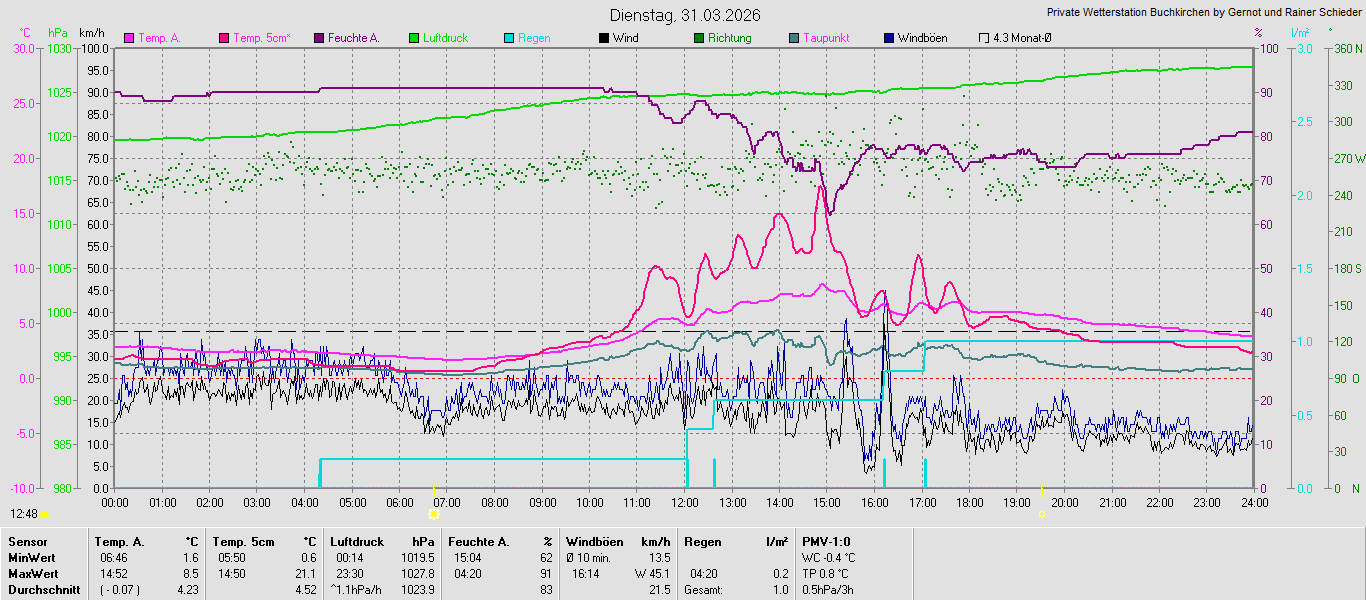Click the 12:48 time indicator

(25, 513)
